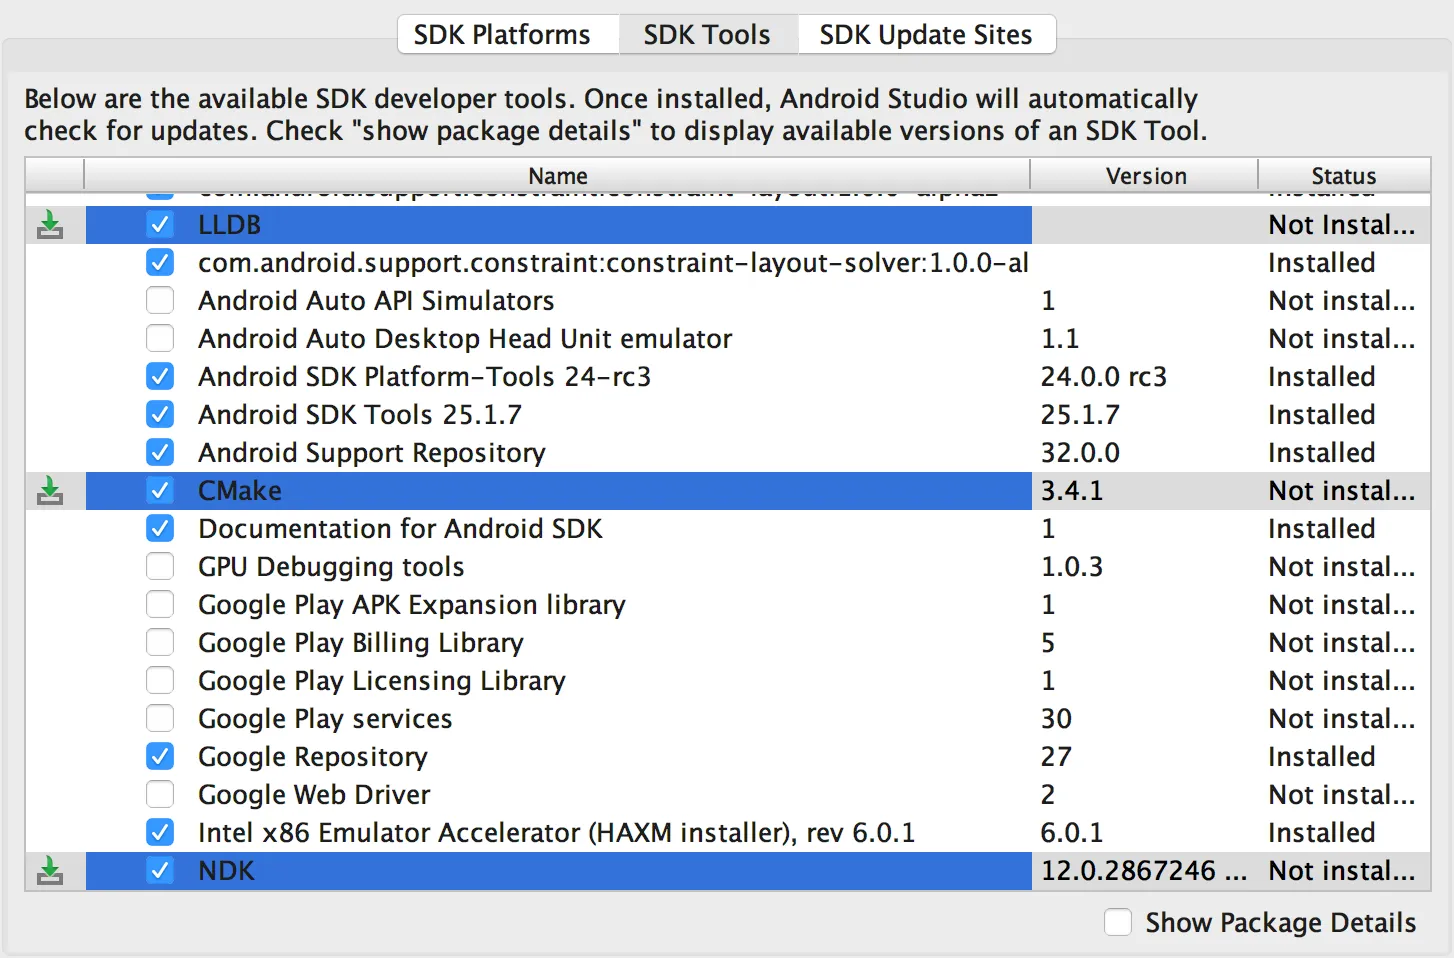
Task: Switch to the SDK Platforms tab
Action: point(502,35)
